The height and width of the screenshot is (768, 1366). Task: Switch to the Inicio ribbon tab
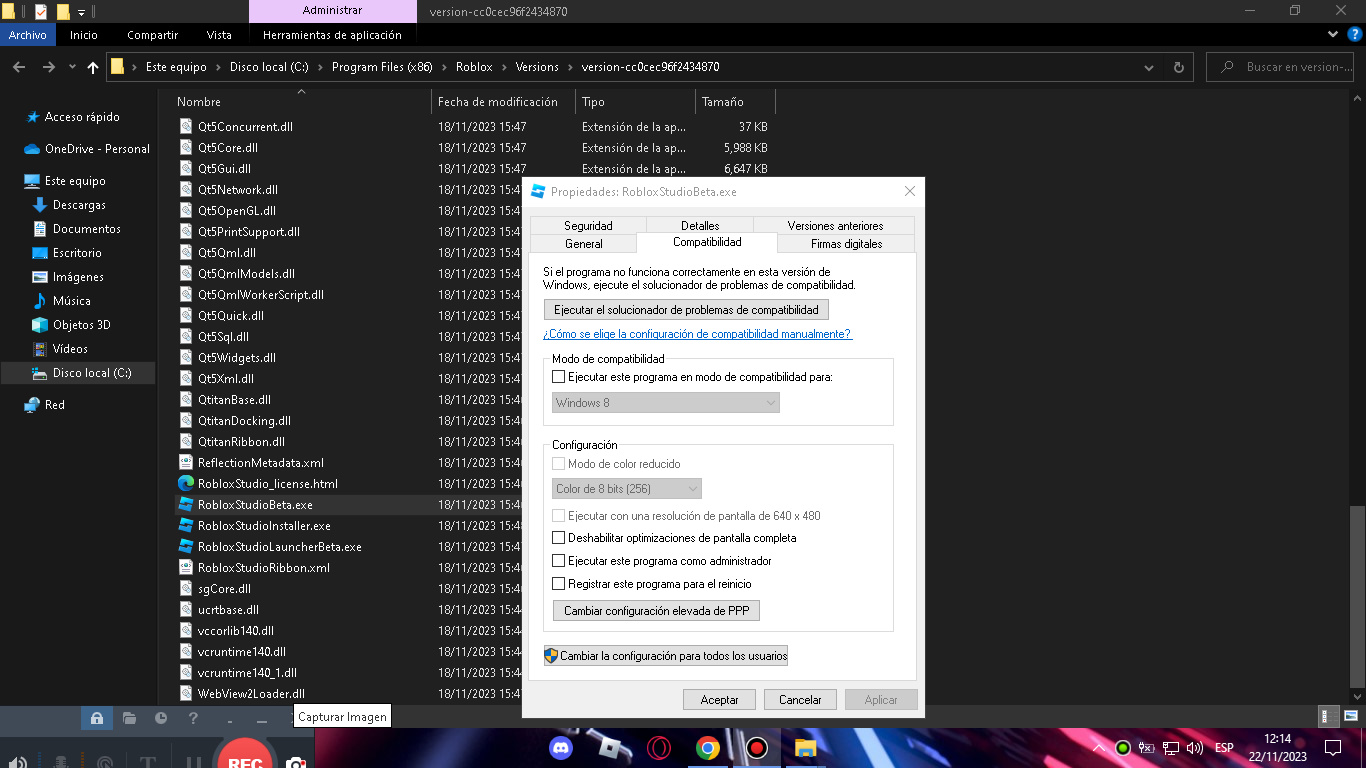click(x=84, y=34)
